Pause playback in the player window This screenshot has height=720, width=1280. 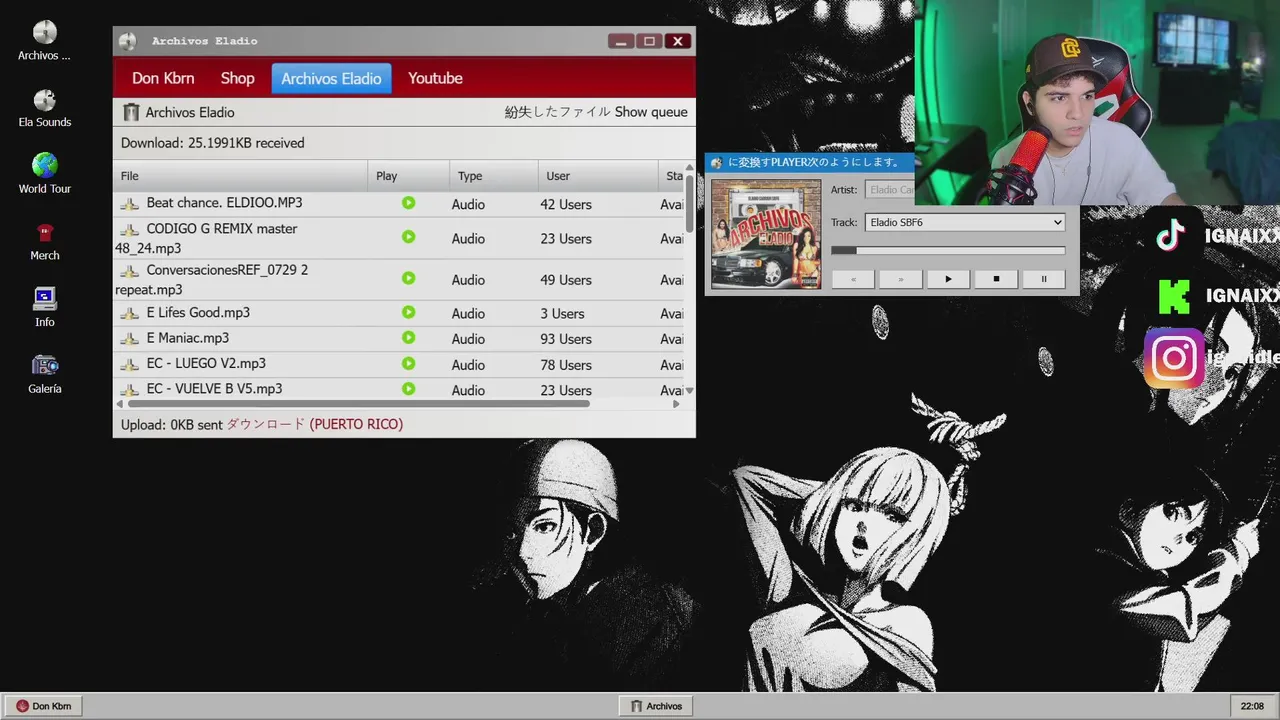1043,279
